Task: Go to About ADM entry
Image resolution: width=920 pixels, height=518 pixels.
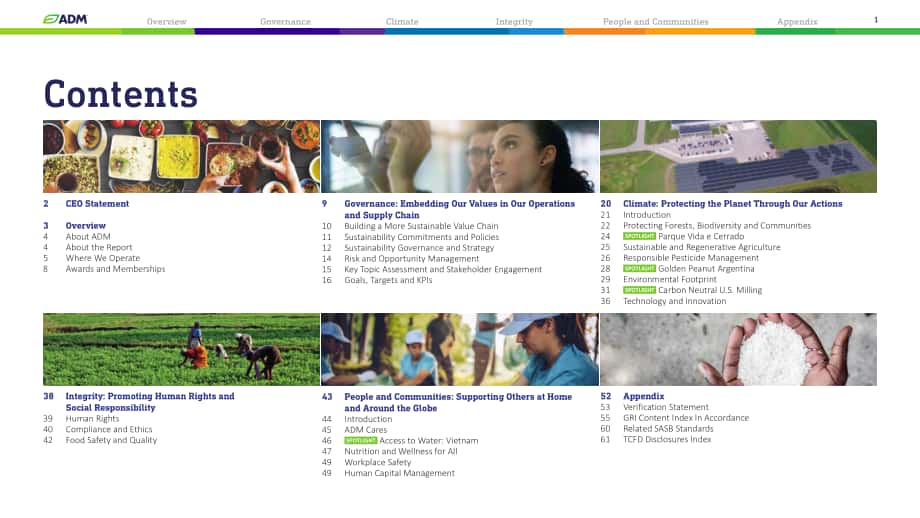Action: 88,236
